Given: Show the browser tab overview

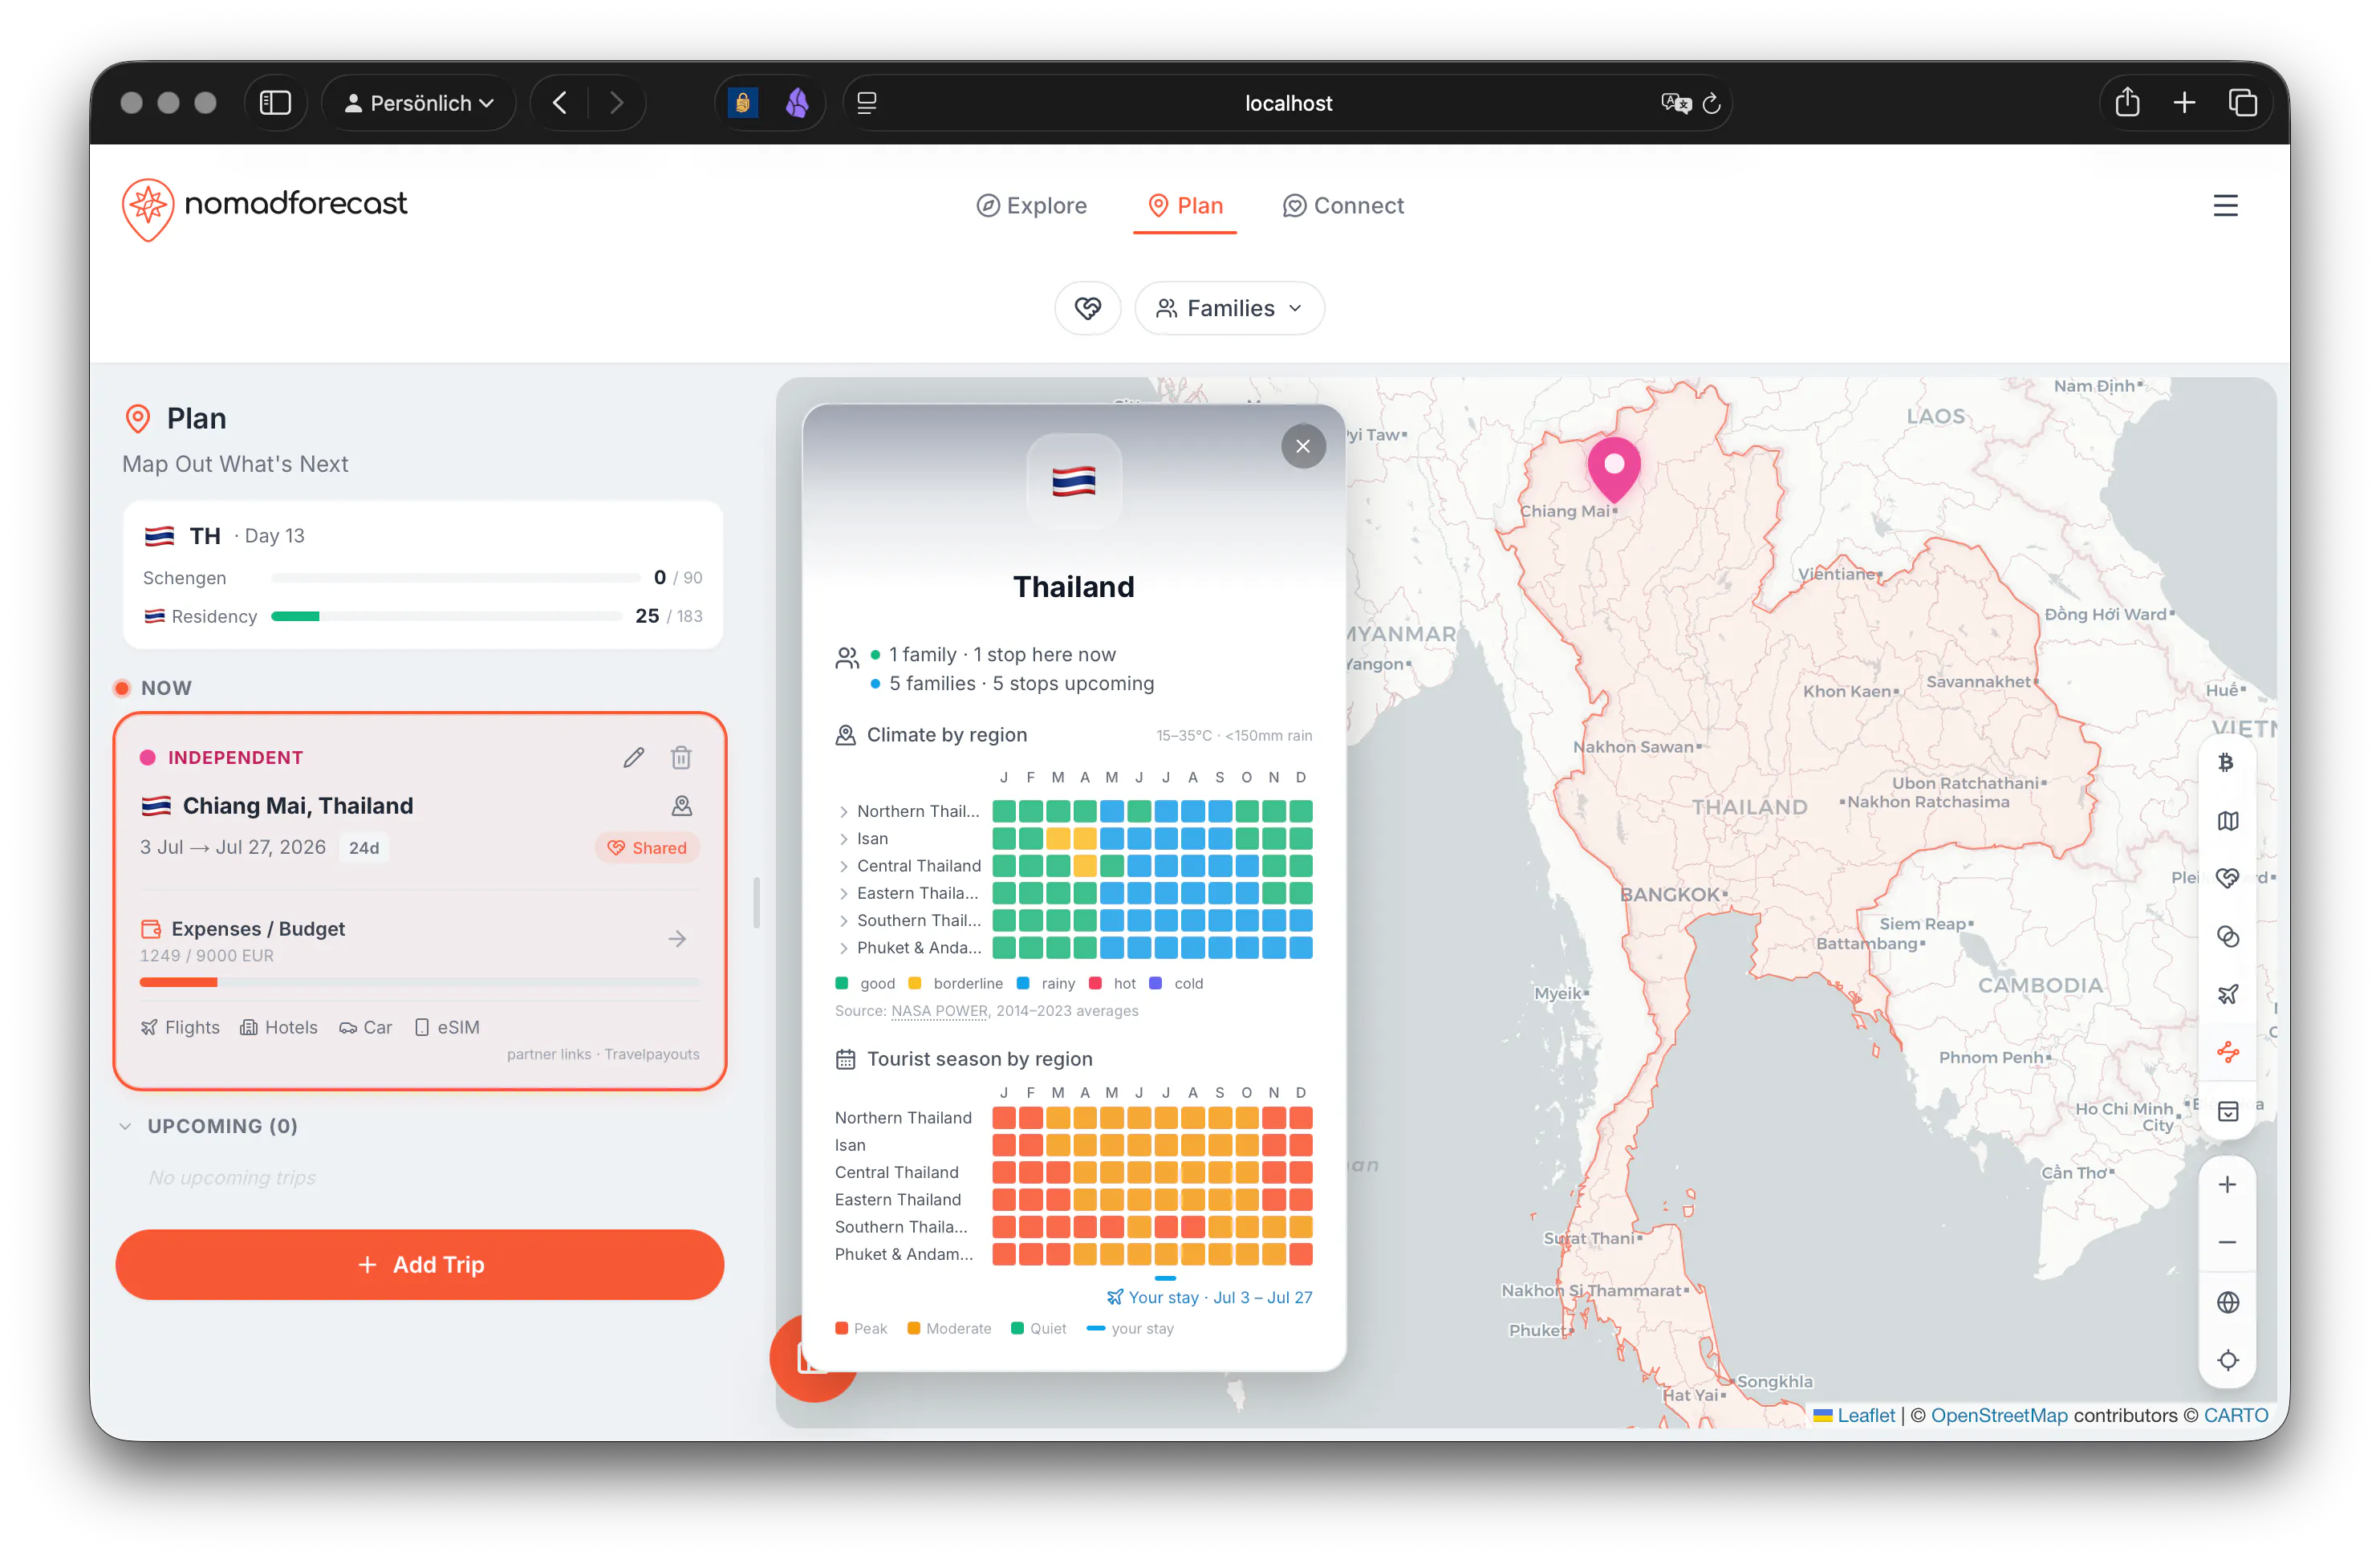Looking at the screenshot, I should tap(2242, 102).
